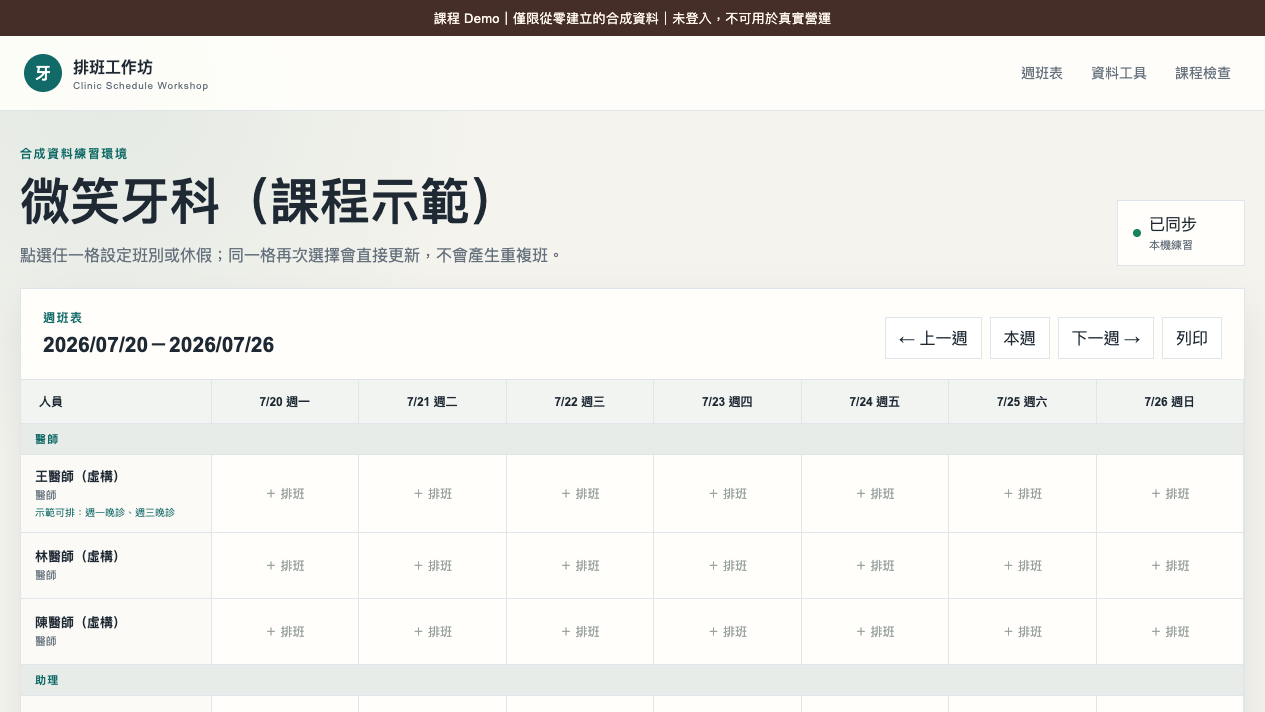Click the 牙 clinic logo icon
Viewport: 1265px width, 712px height.
43,73
